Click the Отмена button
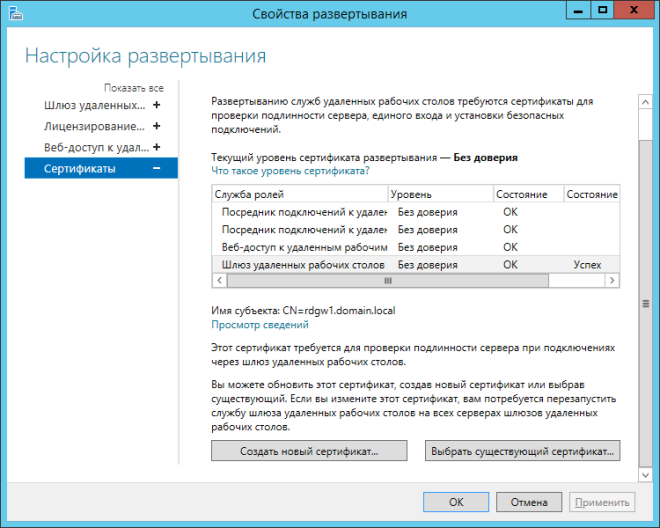 point(529,501)
